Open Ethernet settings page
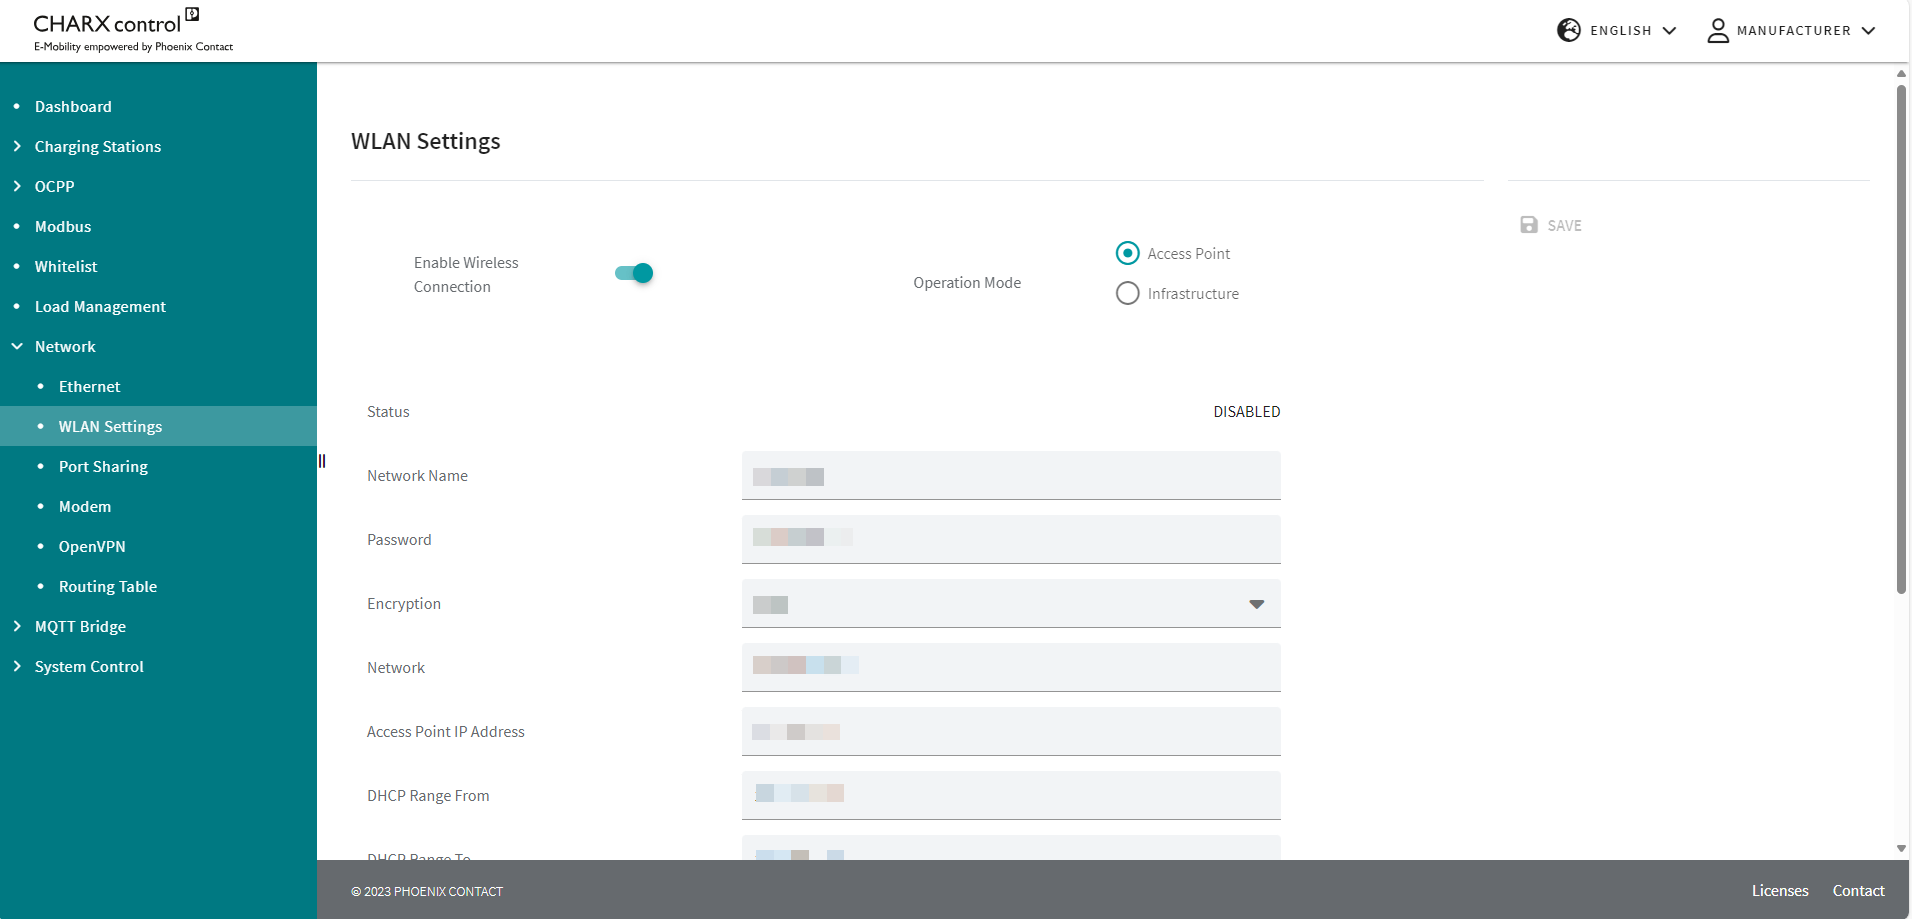Viewport: 1912px width, 919px height. pyautogui.click(x=89, y=386)
